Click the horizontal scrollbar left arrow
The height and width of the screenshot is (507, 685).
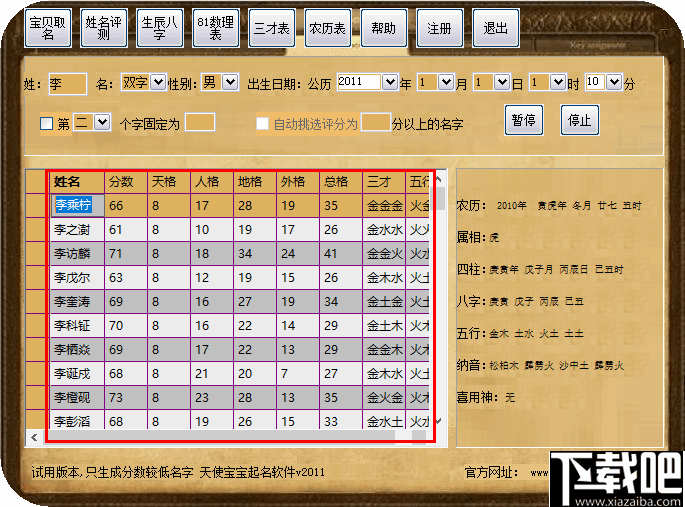click(x=34, y=437)
